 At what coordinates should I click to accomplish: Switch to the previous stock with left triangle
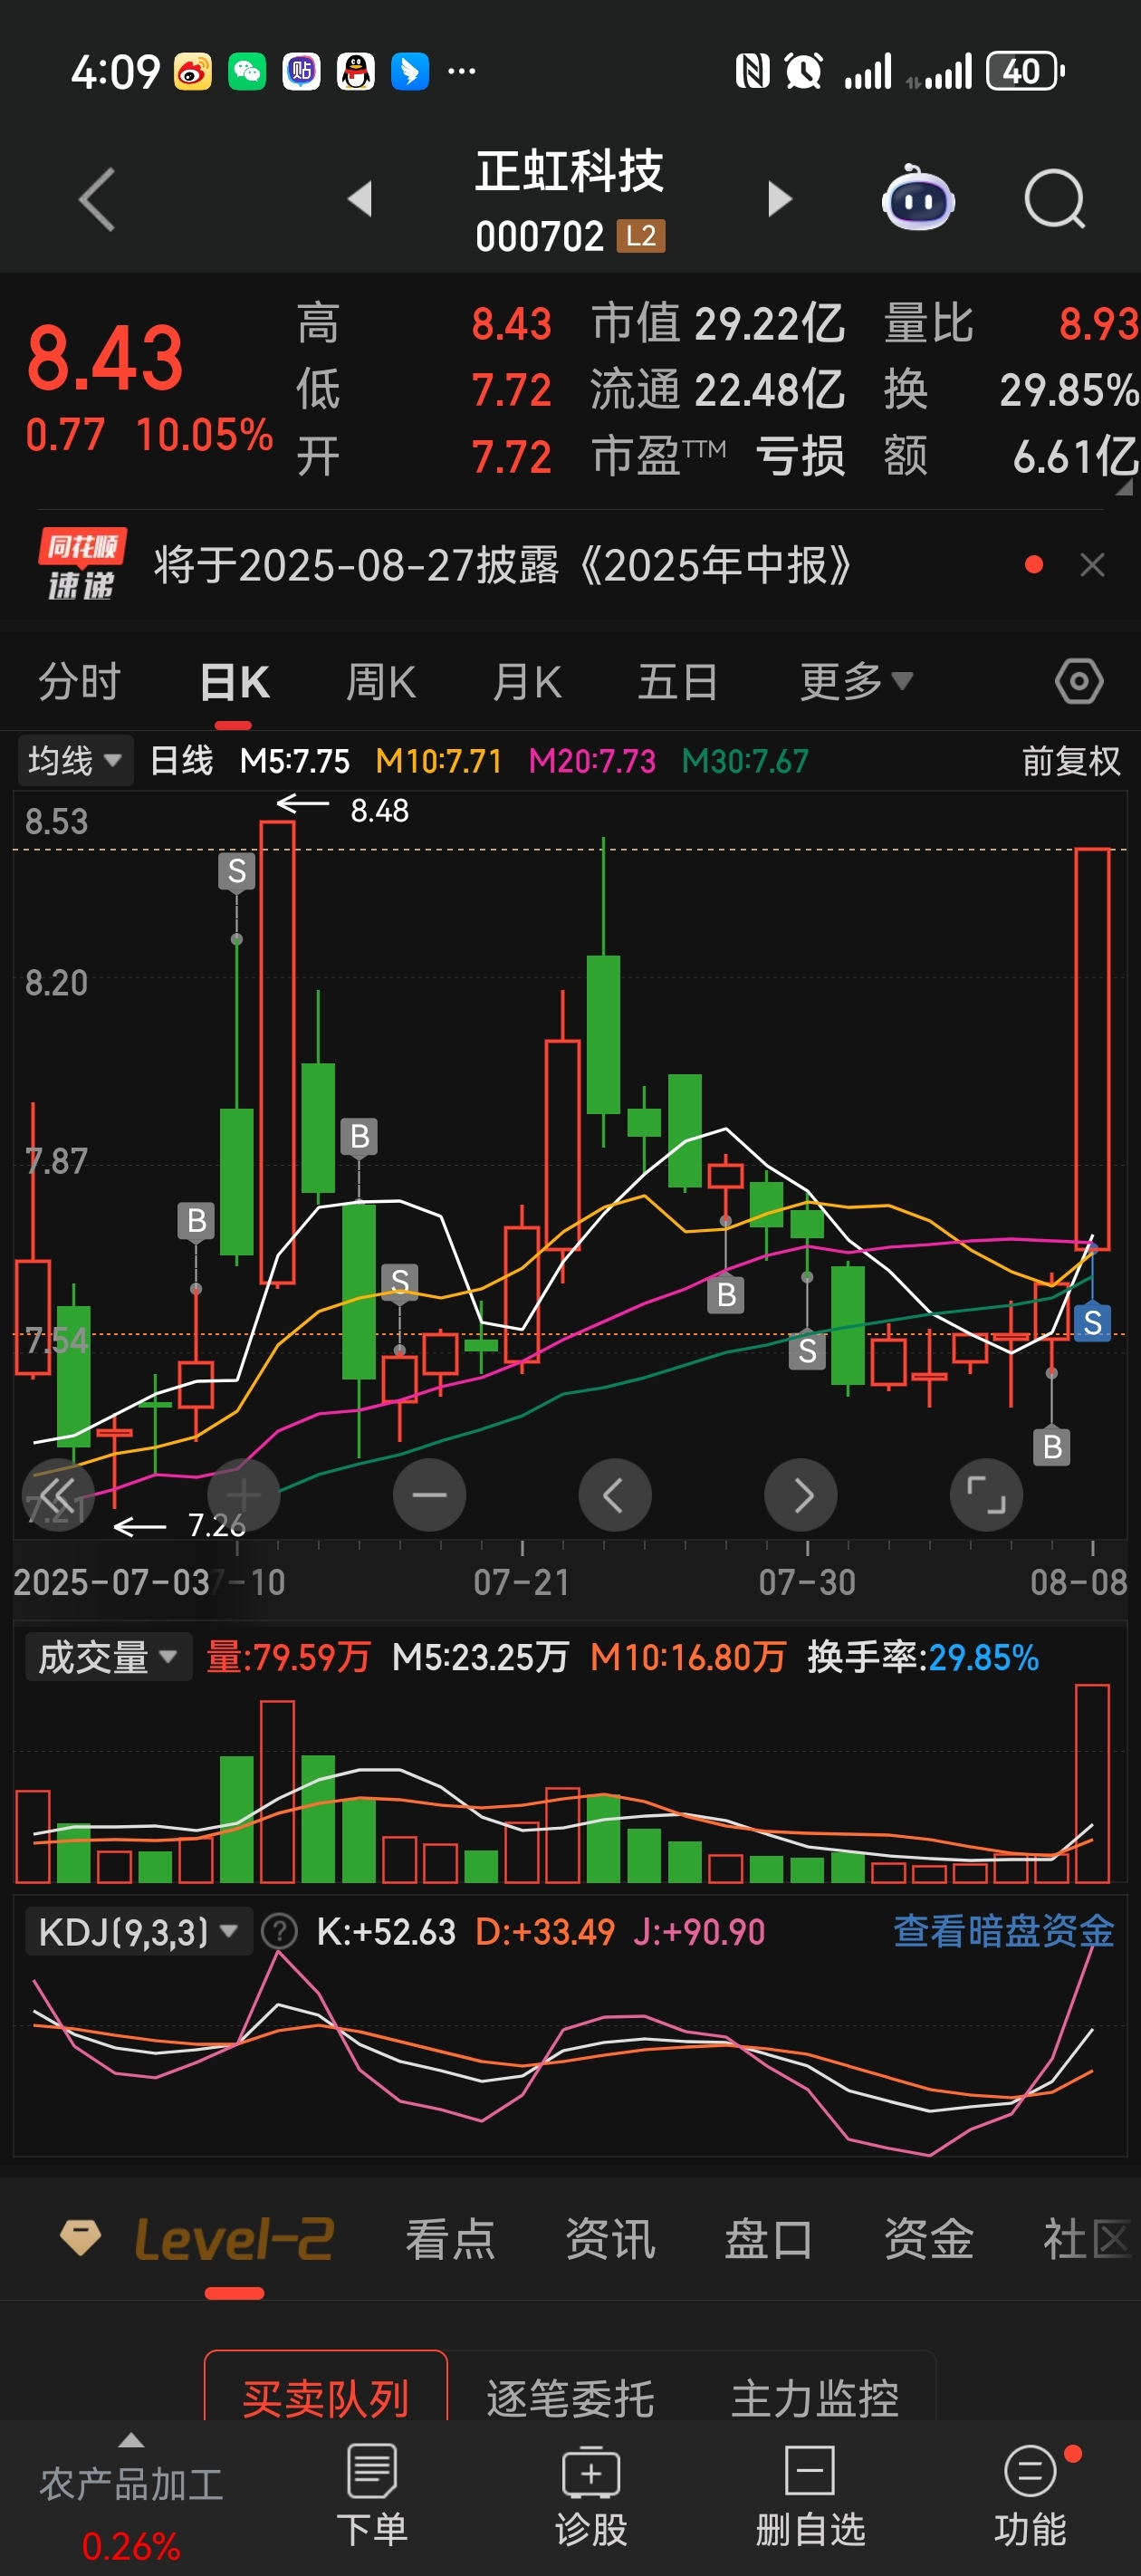[360, 199]
